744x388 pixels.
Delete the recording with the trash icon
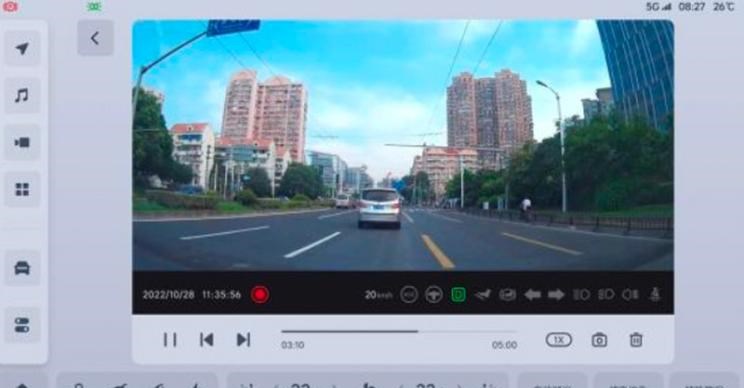[x=636, y=340]
